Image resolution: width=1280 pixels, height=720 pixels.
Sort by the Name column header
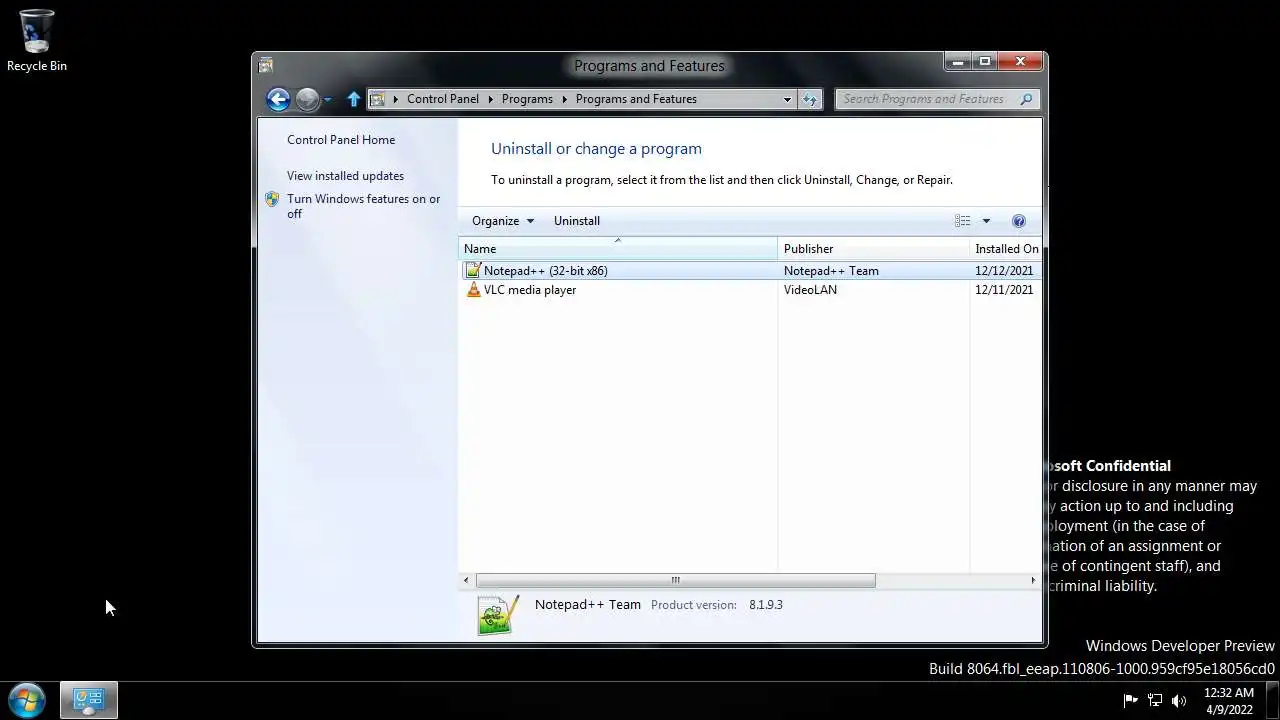618,249
